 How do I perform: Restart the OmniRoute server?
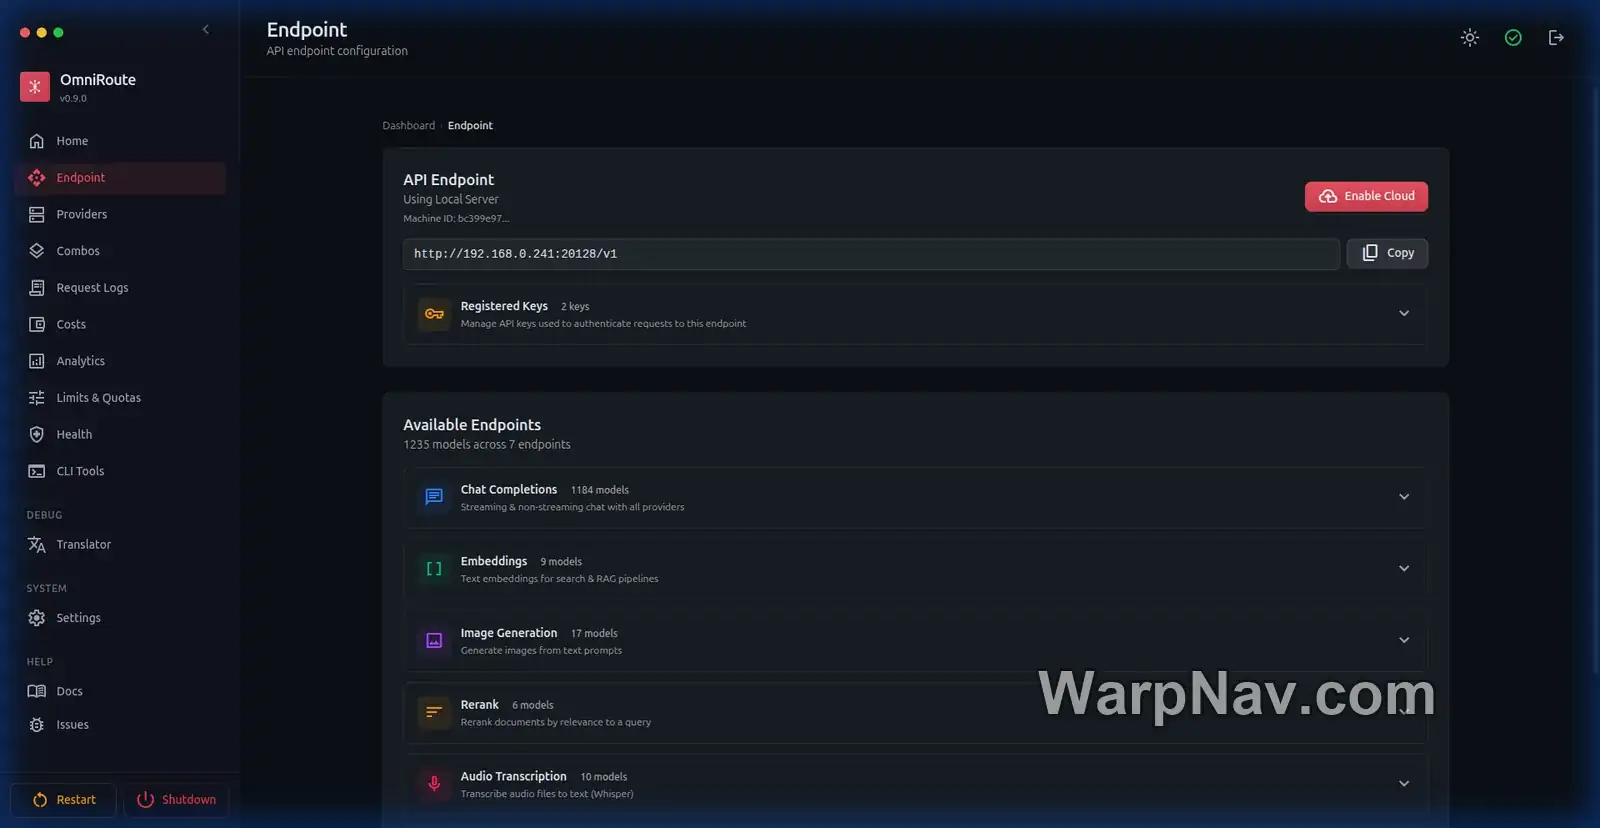64,800
